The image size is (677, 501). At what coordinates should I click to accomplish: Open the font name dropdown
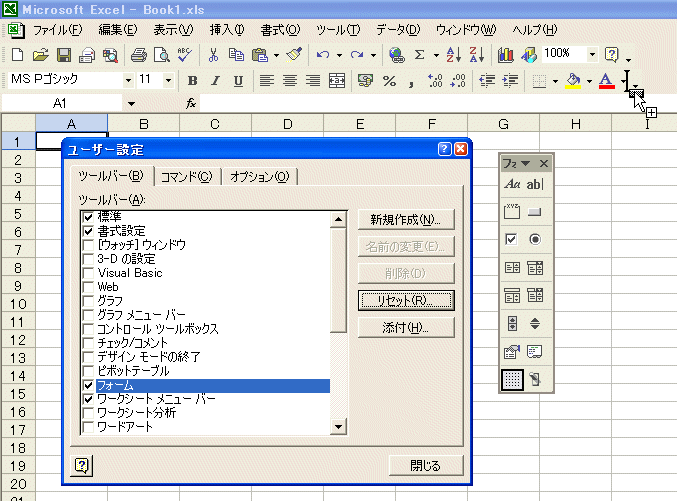[128, 80]
